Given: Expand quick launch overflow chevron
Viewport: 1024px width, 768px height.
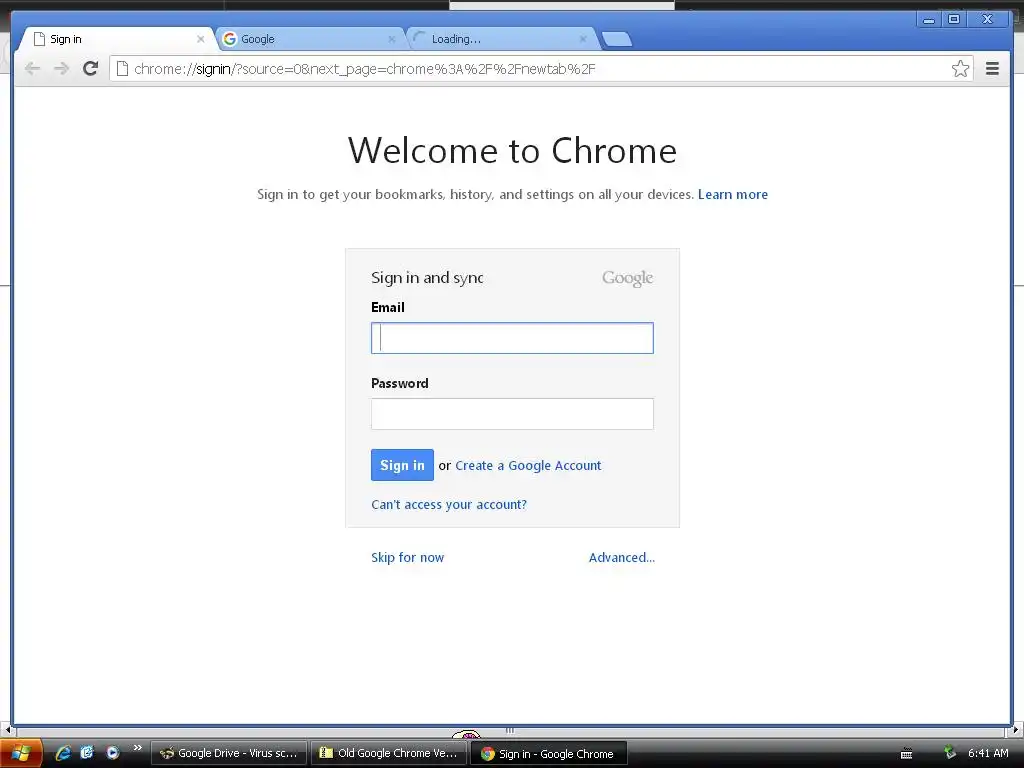Looking at the screenshot, I should (137, 748).
